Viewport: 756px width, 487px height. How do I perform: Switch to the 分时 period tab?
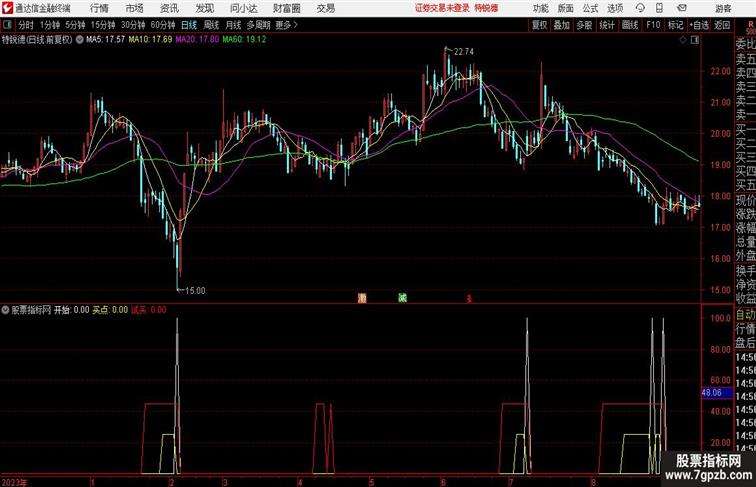[x=26, y=25]
